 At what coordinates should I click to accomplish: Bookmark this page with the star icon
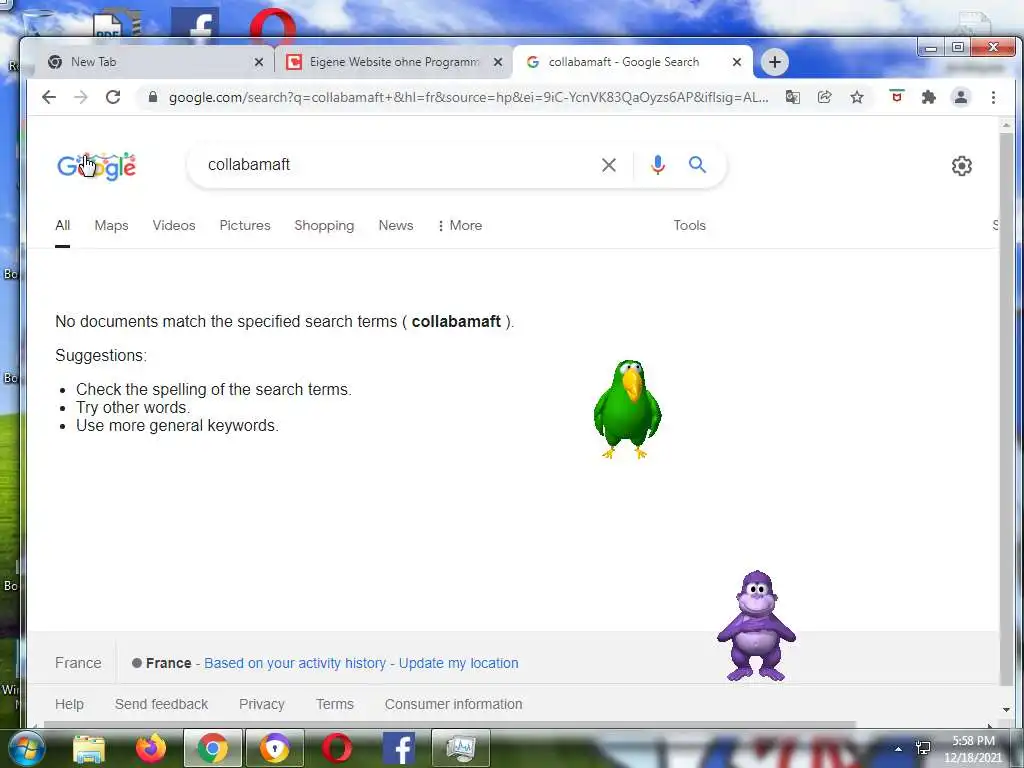857,97
